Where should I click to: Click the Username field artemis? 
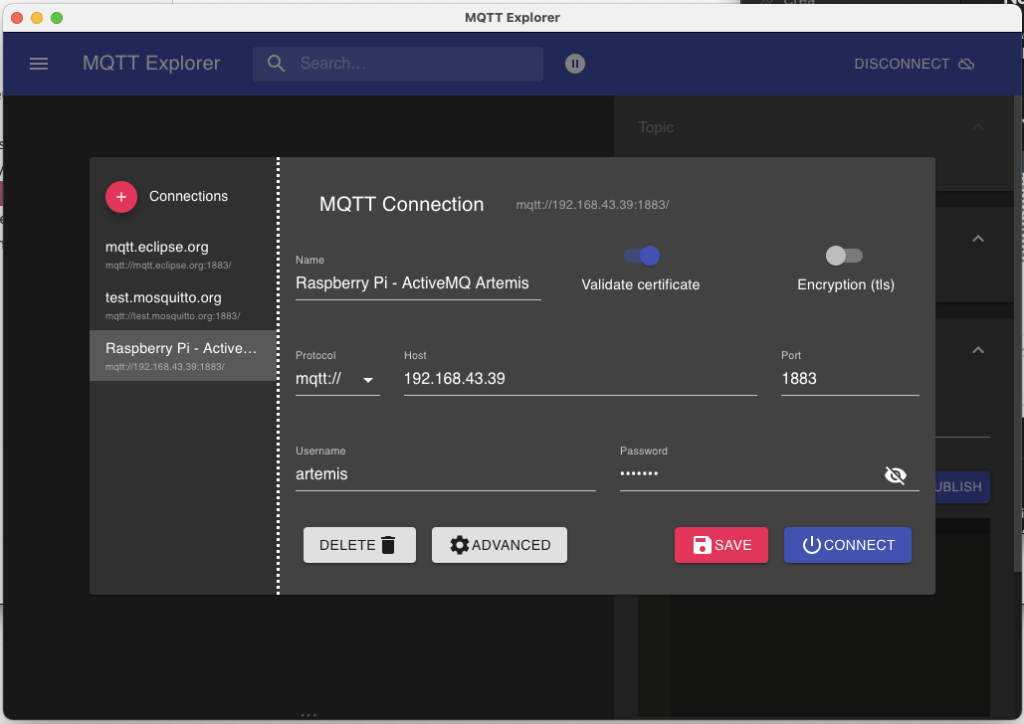pyautogui.click(x=445, y=474)
